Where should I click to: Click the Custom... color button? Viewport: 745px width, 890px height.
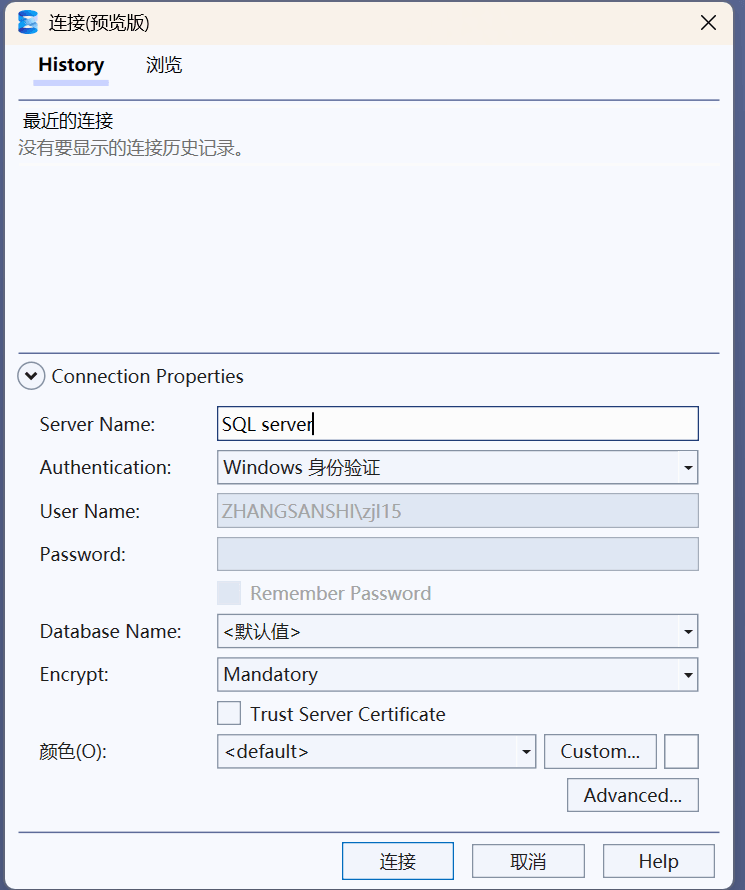pyautogui.click(x=600, y=752)
